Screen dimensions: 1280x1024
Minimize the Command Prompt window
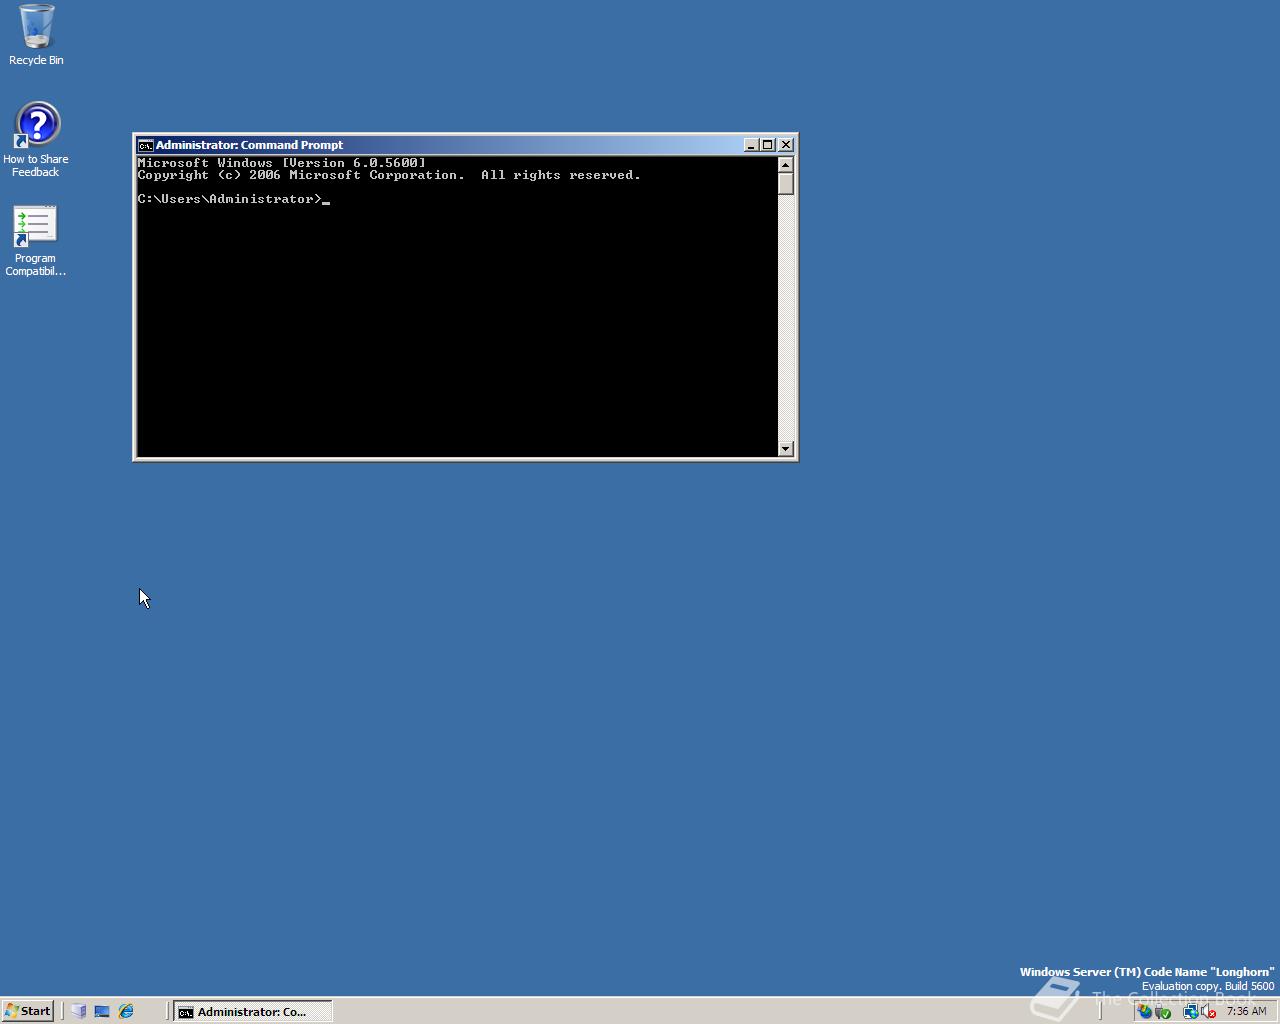(751, 145)
